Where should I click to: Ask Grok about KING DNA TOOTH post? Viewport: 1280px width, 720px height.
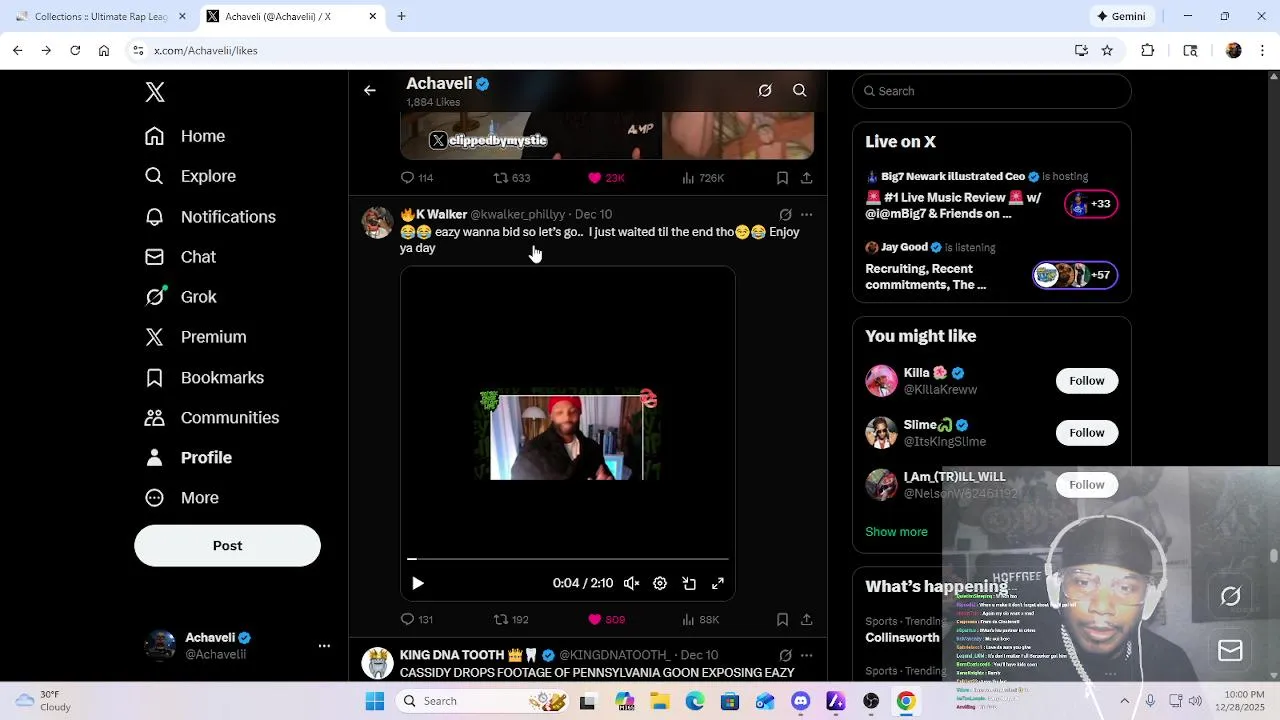coord(785,656)
